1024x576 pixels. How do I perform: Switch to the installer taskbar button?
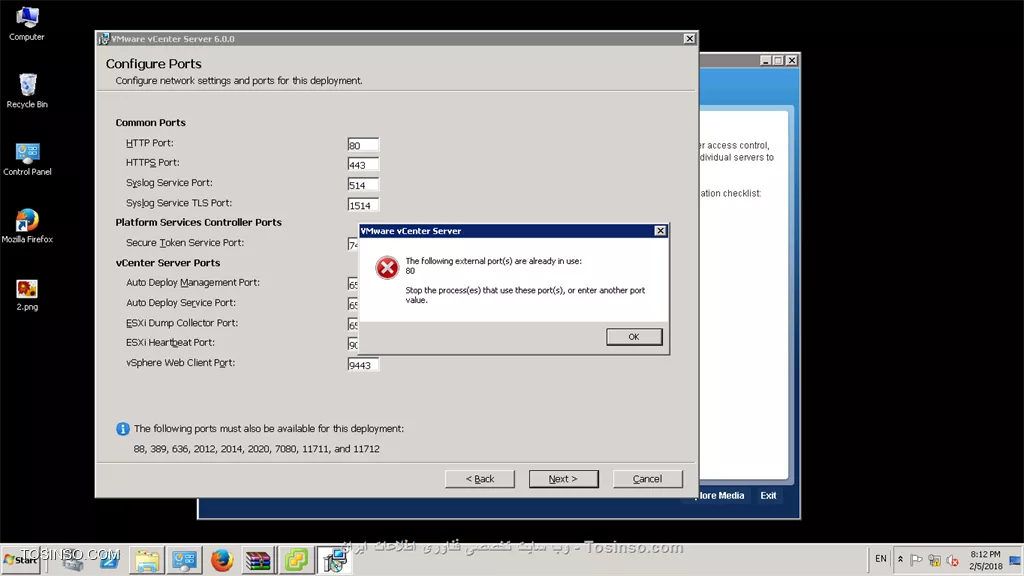pyautogui.click(x=334, y=560)
